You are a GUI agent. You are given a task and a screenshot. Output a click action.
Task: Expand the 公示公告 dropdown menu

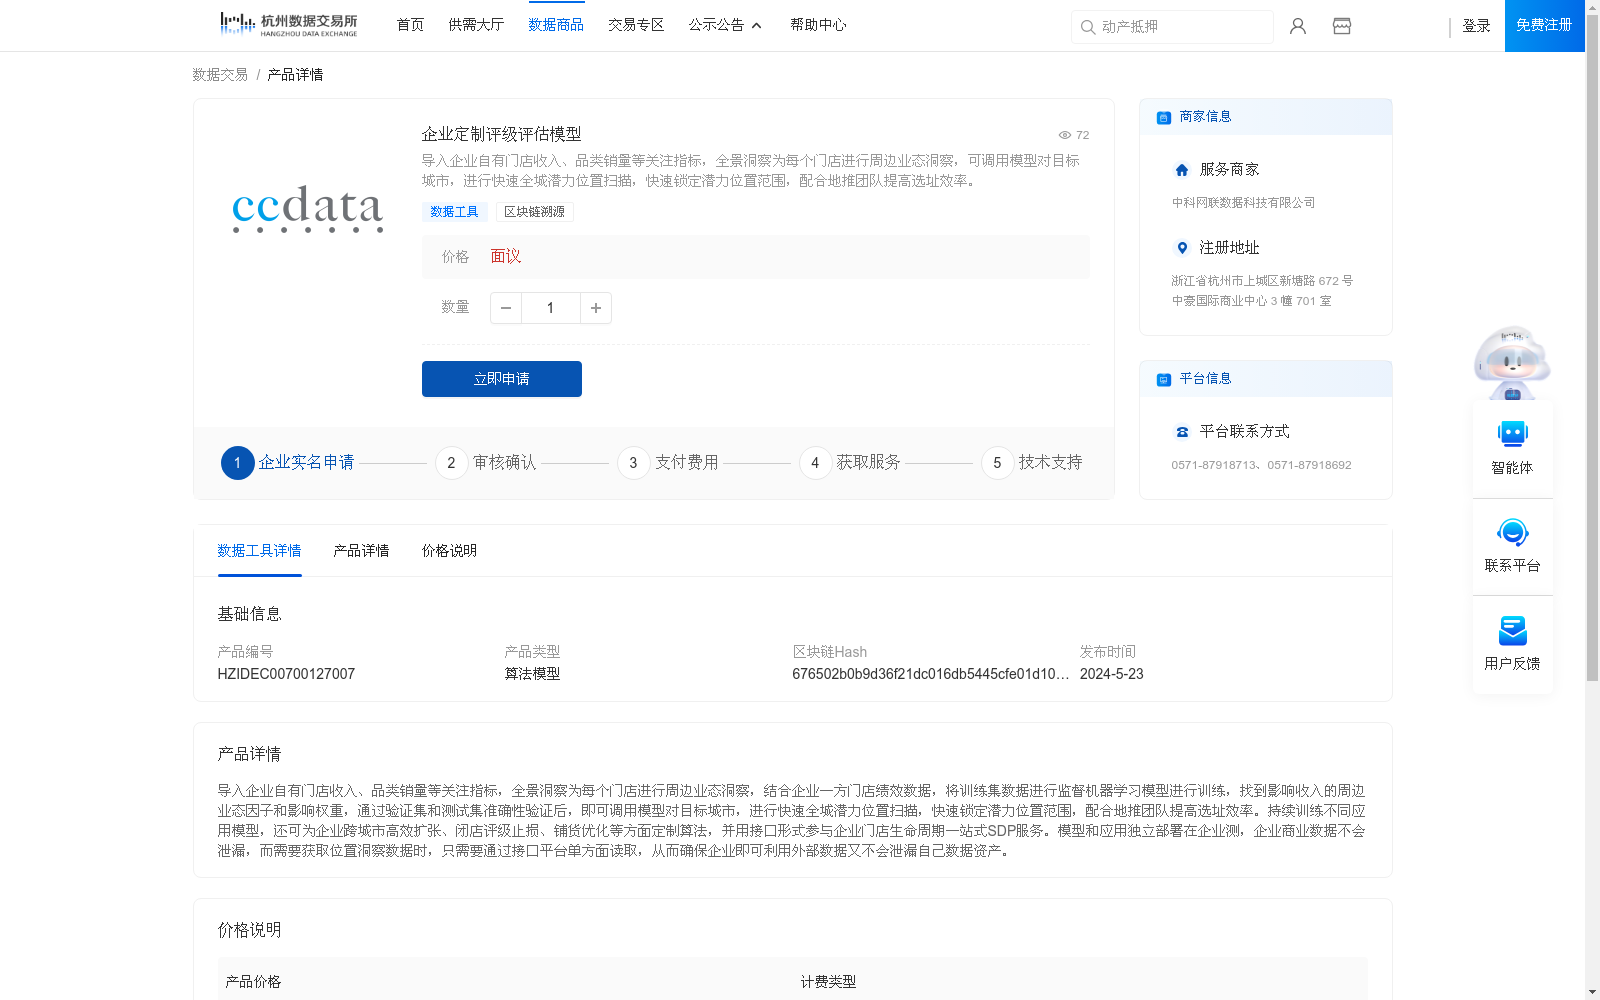tap(726, 25)
